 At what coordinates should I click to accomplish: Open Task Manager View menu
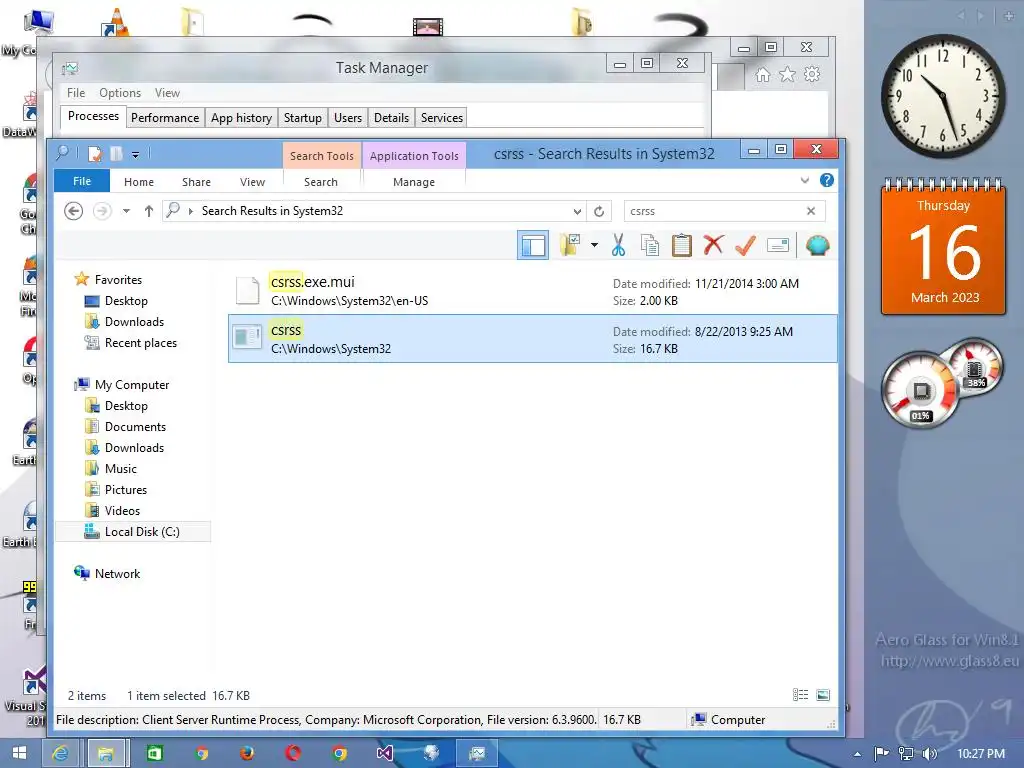[x=167, y=93]
